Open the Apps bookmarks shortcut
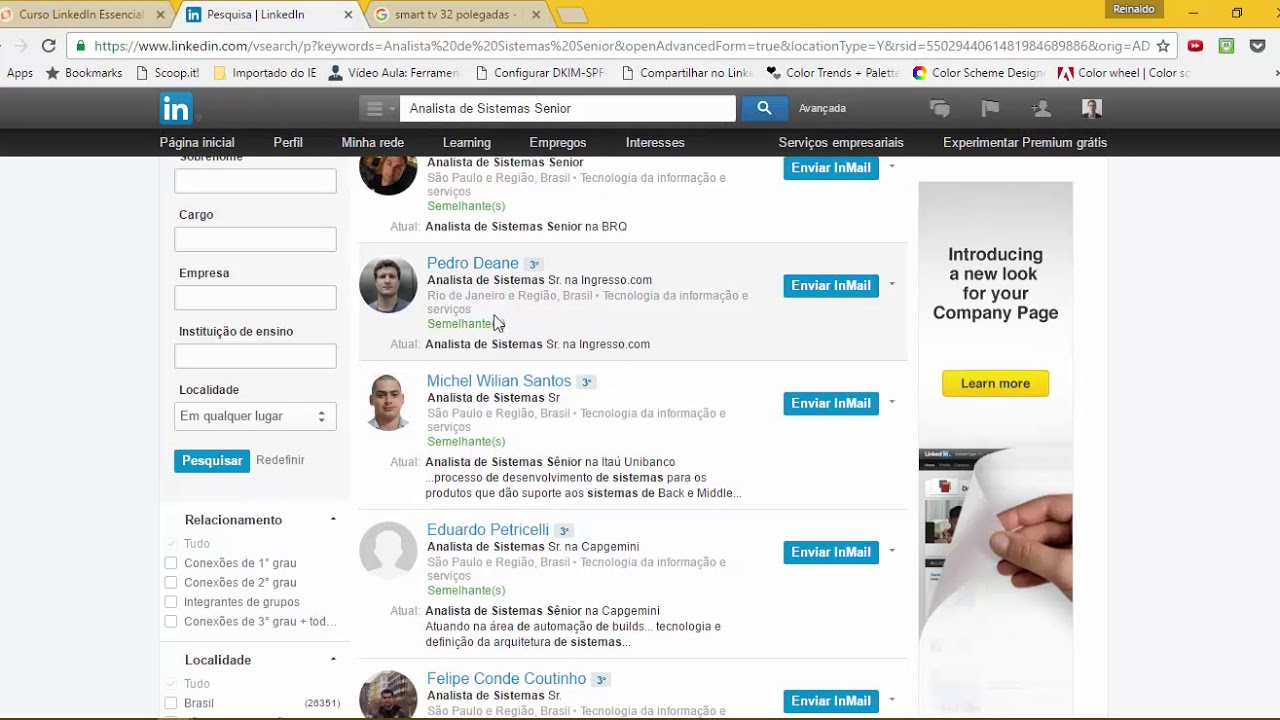The image size is (1280, 720). click(19, 73)
